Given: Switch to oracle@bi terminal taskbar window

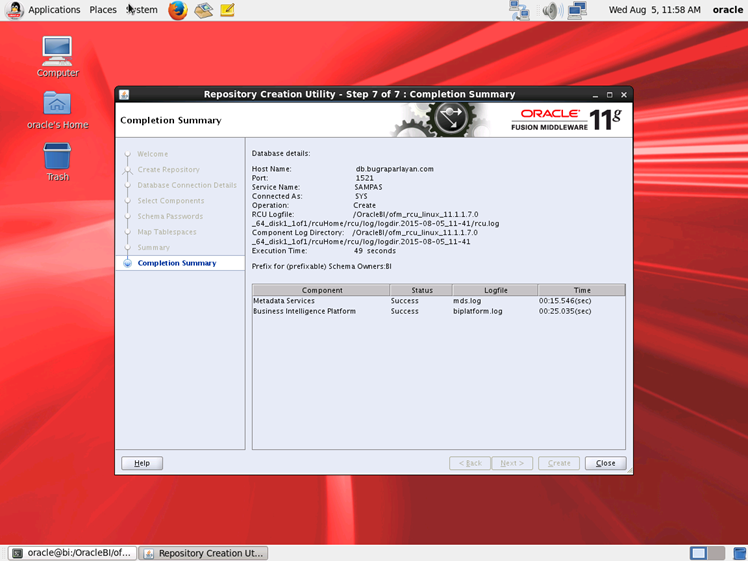Looking at the screenshot, I should click(x=73, y=553).
